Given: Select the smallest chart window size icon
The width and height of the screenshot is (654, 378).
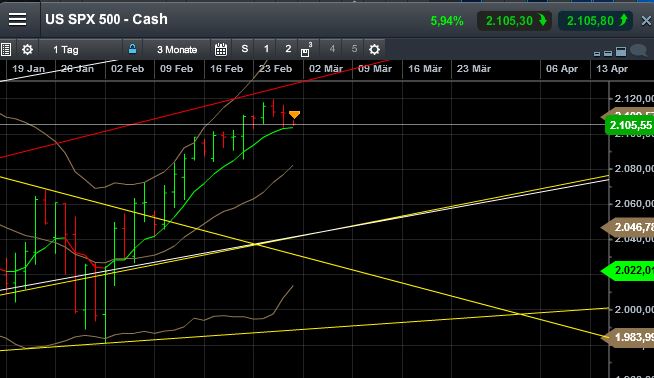Looking at the screenshot, I should click(x=597, y=53).
